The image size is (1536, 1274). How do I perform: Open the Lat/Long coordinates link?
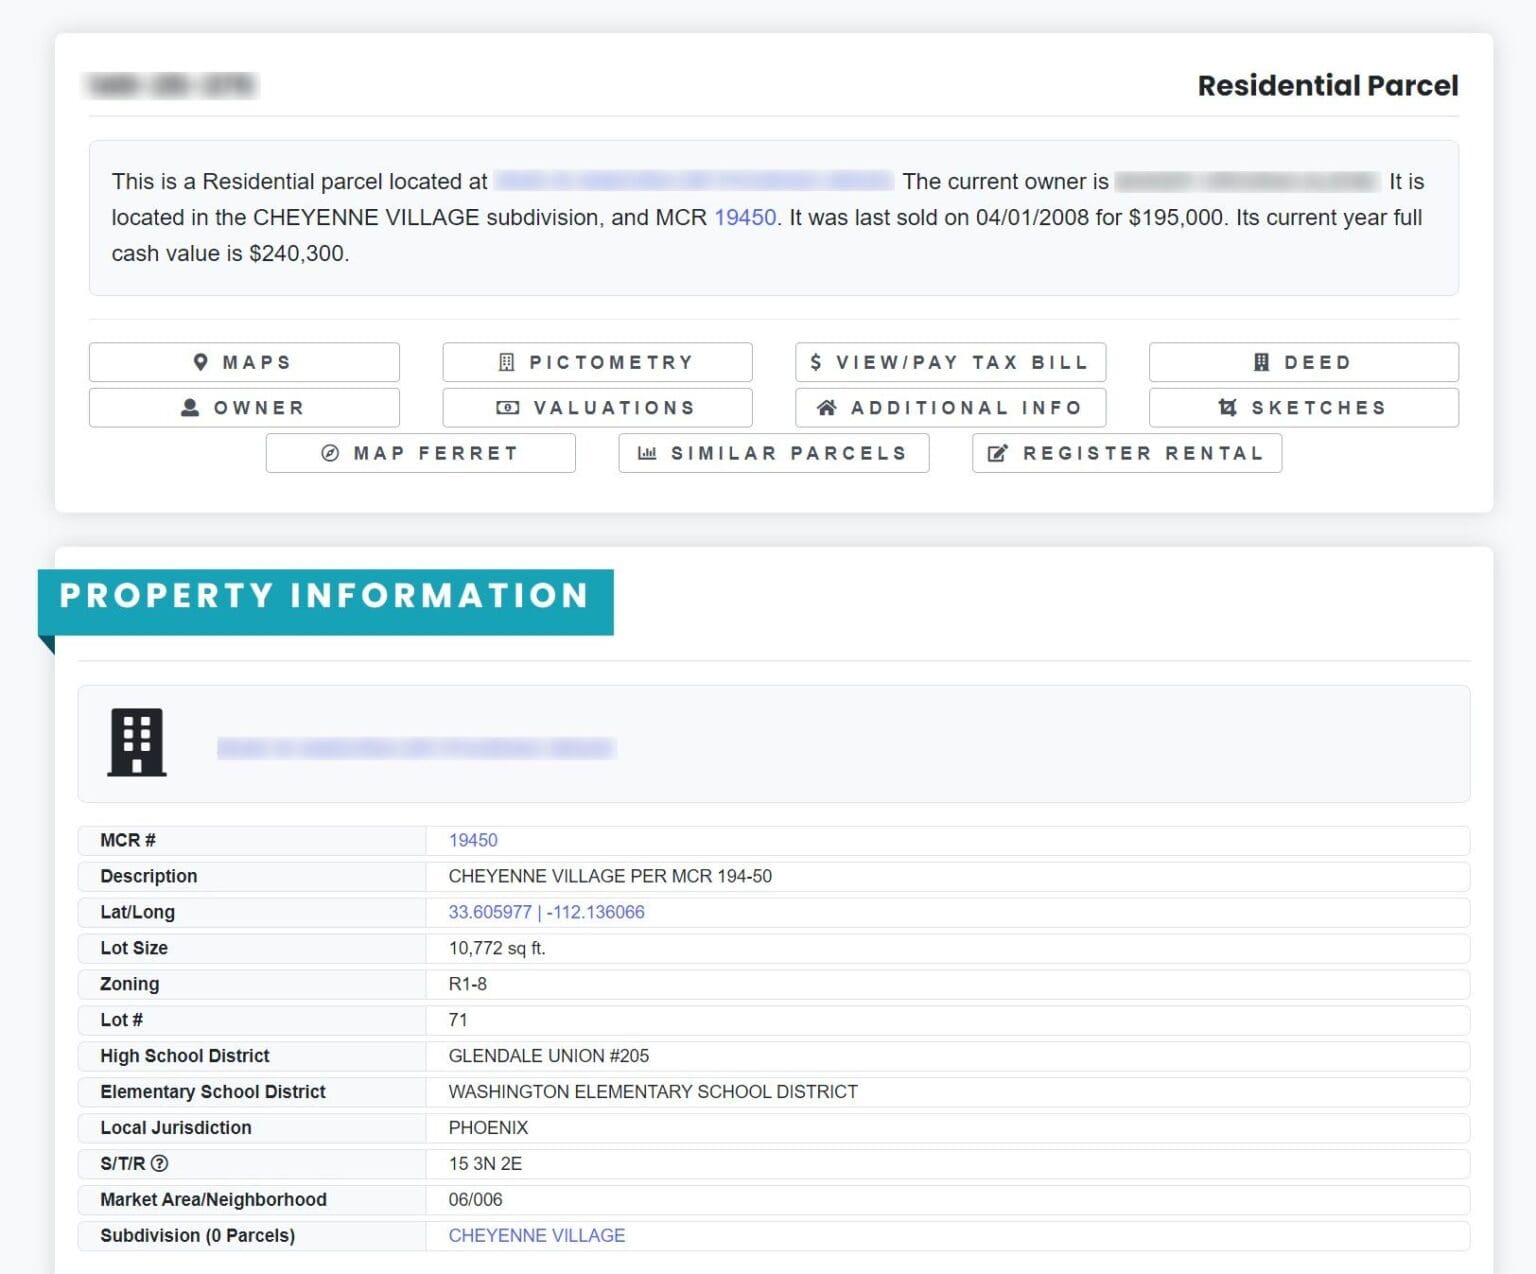546,912
